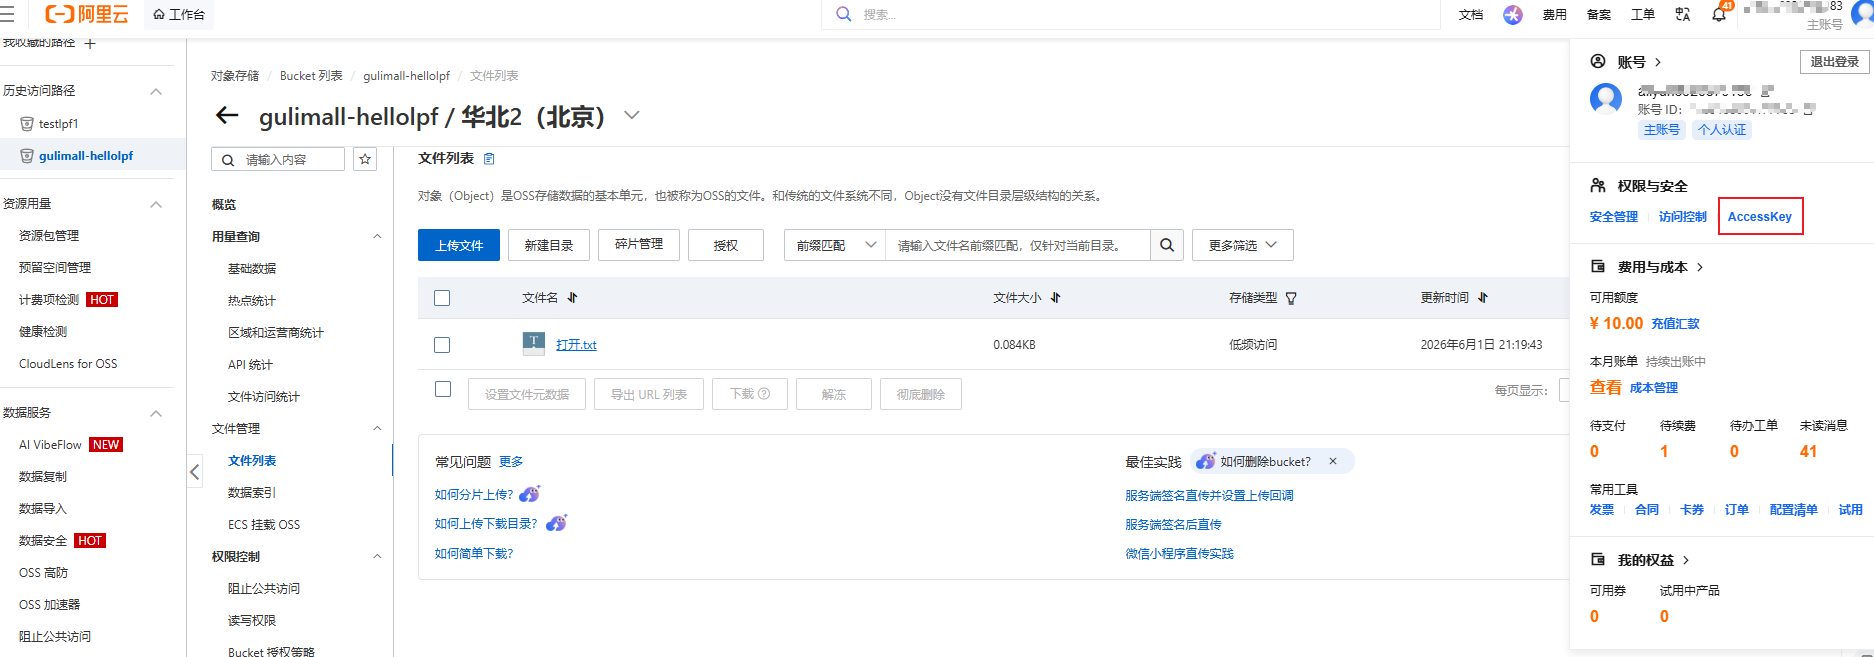Click the 新建目录 button

pos(549,245)
